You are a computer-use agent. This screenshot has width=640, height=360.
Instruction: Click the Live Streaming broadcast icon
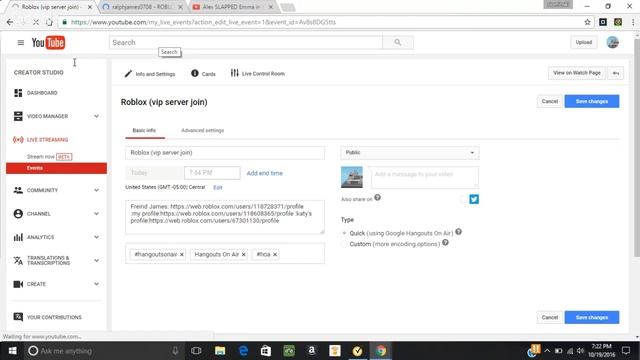click(x=18, y=140)
